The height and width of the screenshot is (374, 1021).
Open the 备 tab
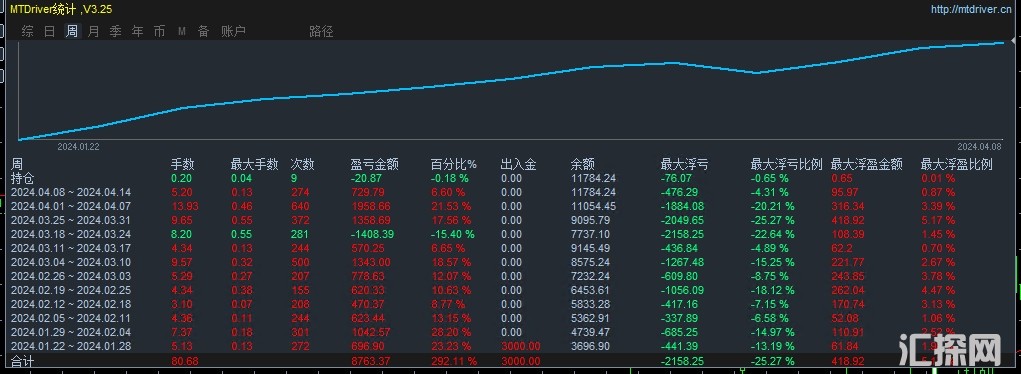(x=204, y=31)
